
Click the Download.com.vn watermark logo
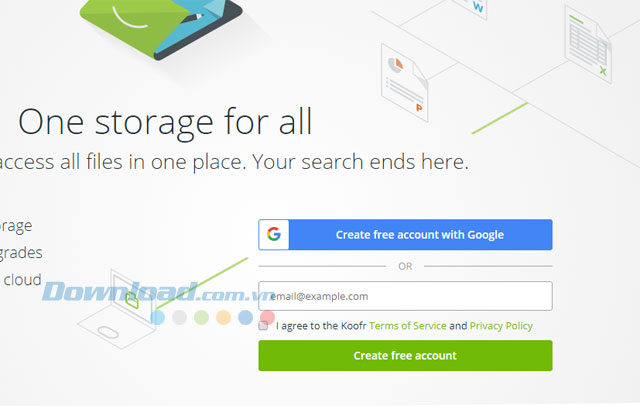click(157, 291)
